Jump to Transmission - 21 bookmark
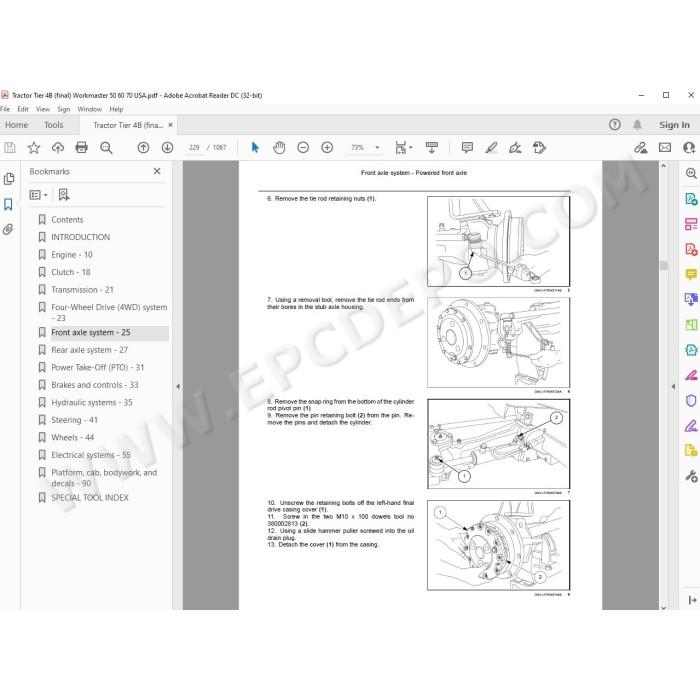This screenshot has width=700, height=700. coord(83,290)
